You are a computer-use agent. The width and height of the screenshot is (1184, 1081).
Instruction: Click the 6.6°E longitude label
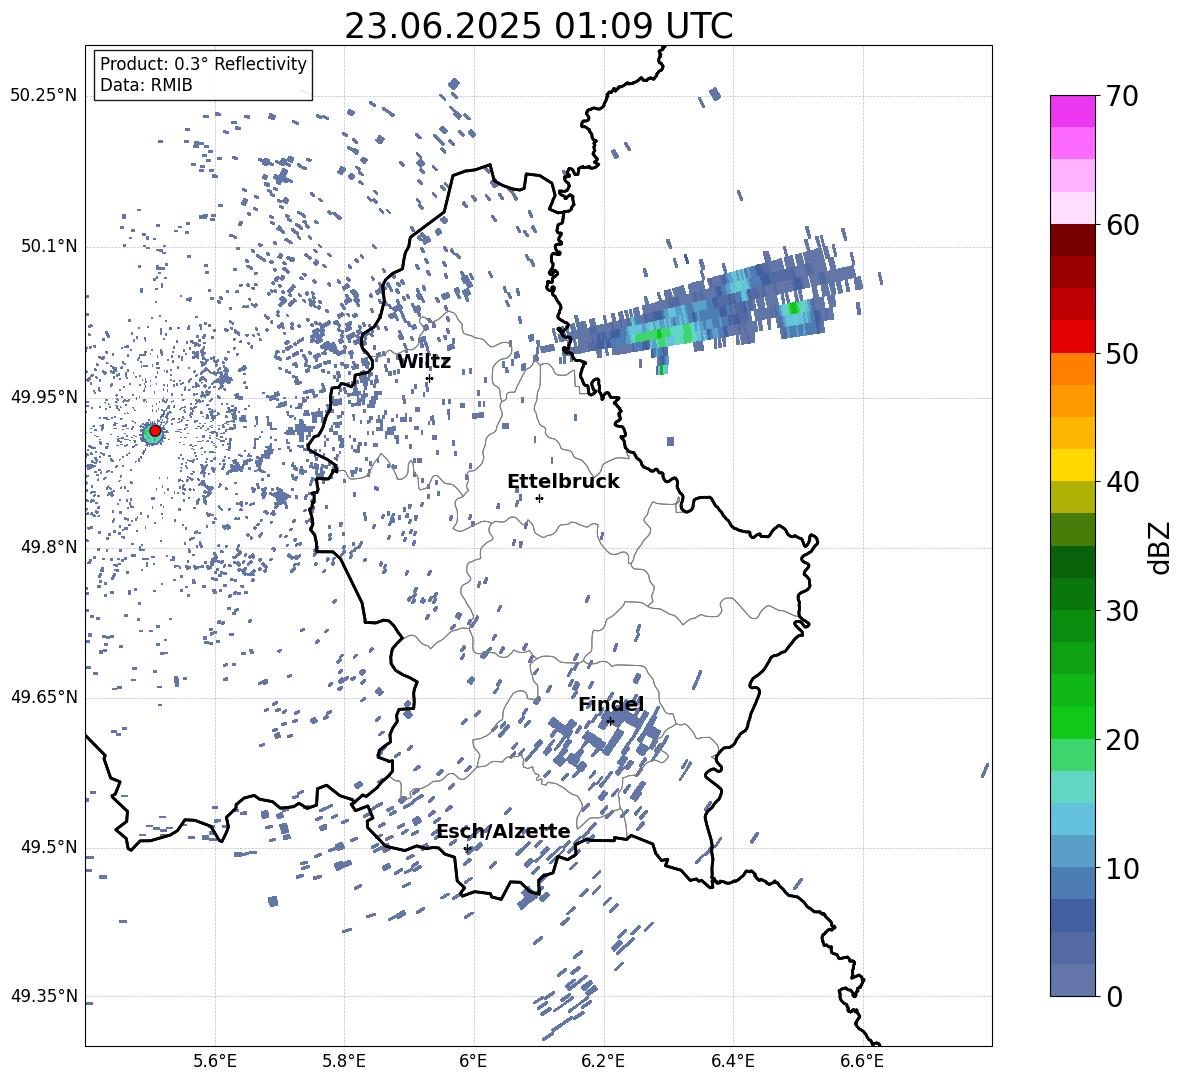tap(862, 1061)
